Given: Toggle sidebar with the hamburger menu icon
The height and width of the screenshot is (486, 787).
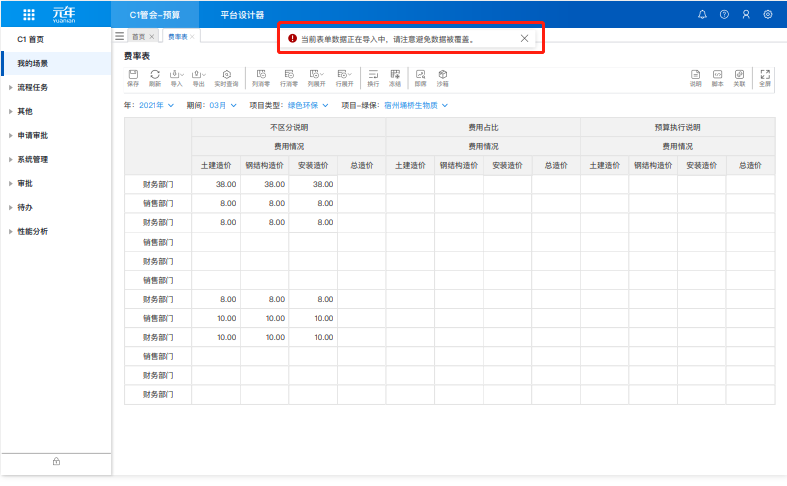Looking at the screenshot, I should click(x=120, y=36).
